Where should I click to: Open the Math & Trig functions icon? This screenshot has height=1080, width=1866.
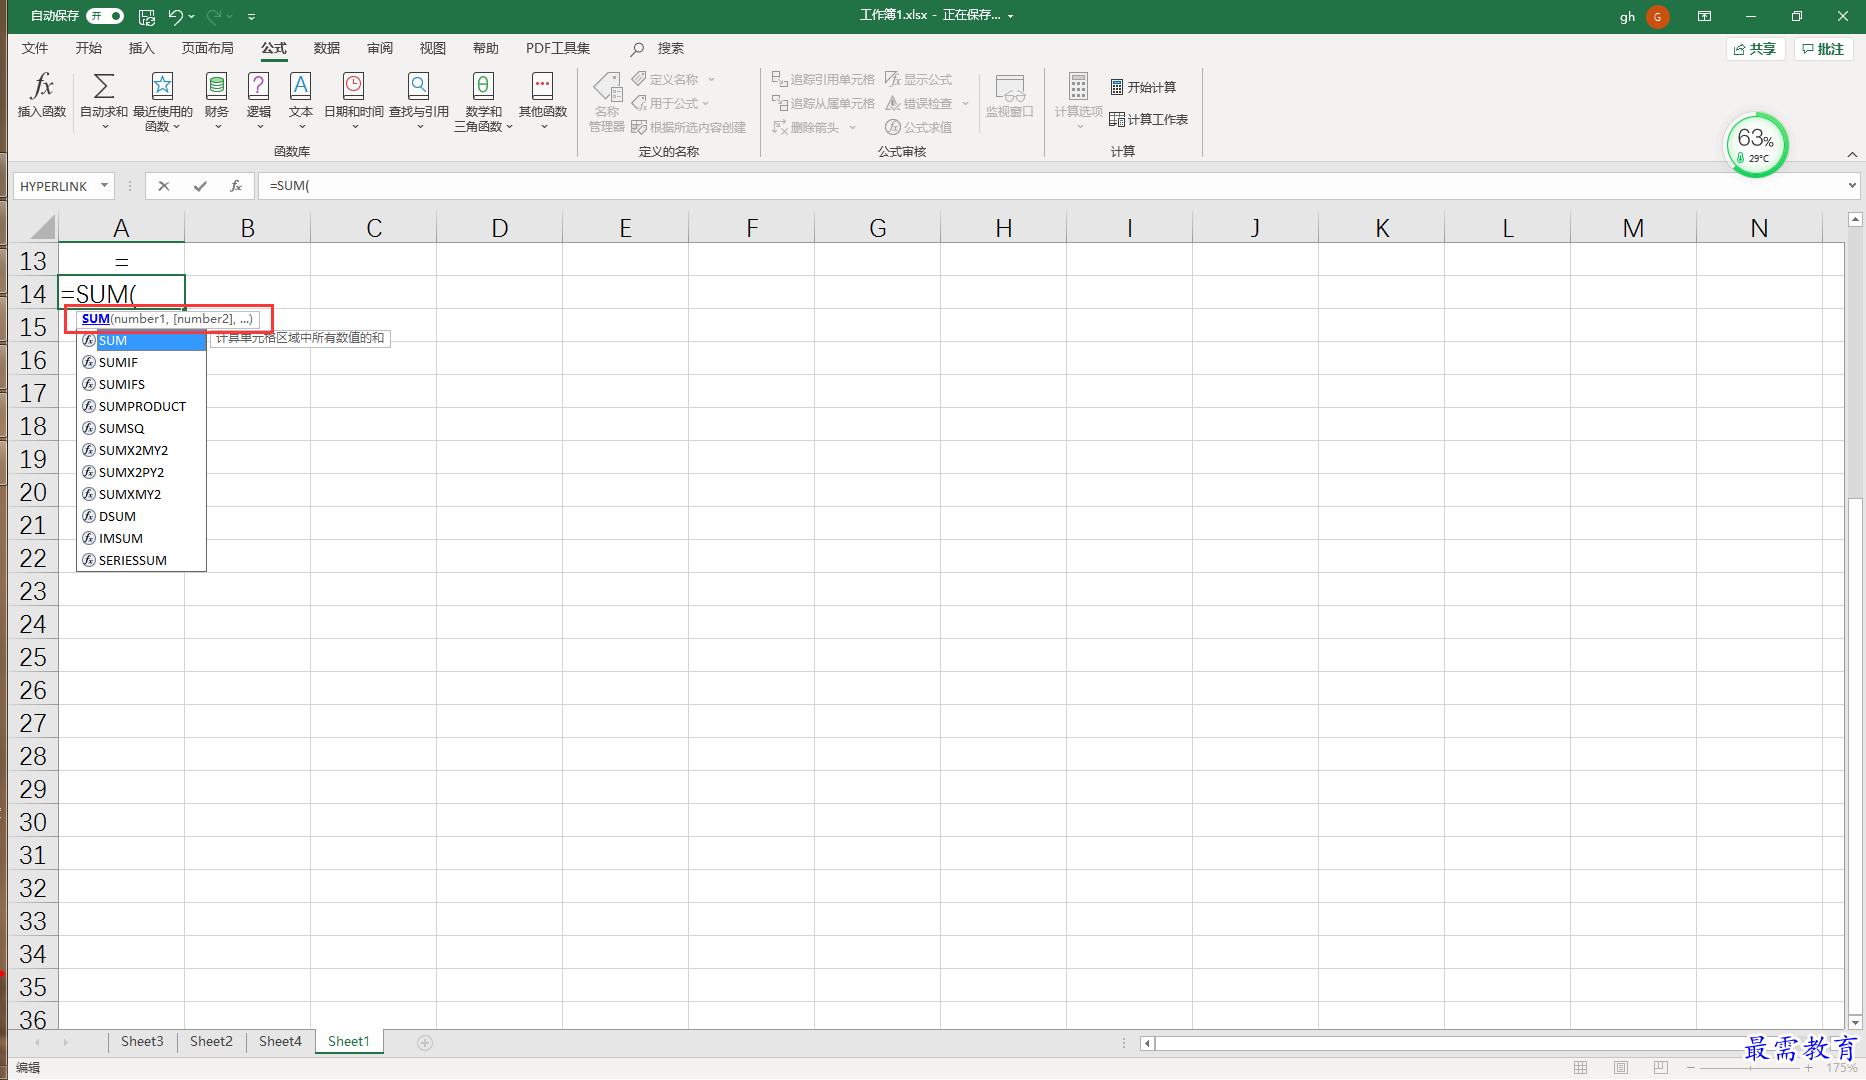pyautogui.click(x=483, y=86)
